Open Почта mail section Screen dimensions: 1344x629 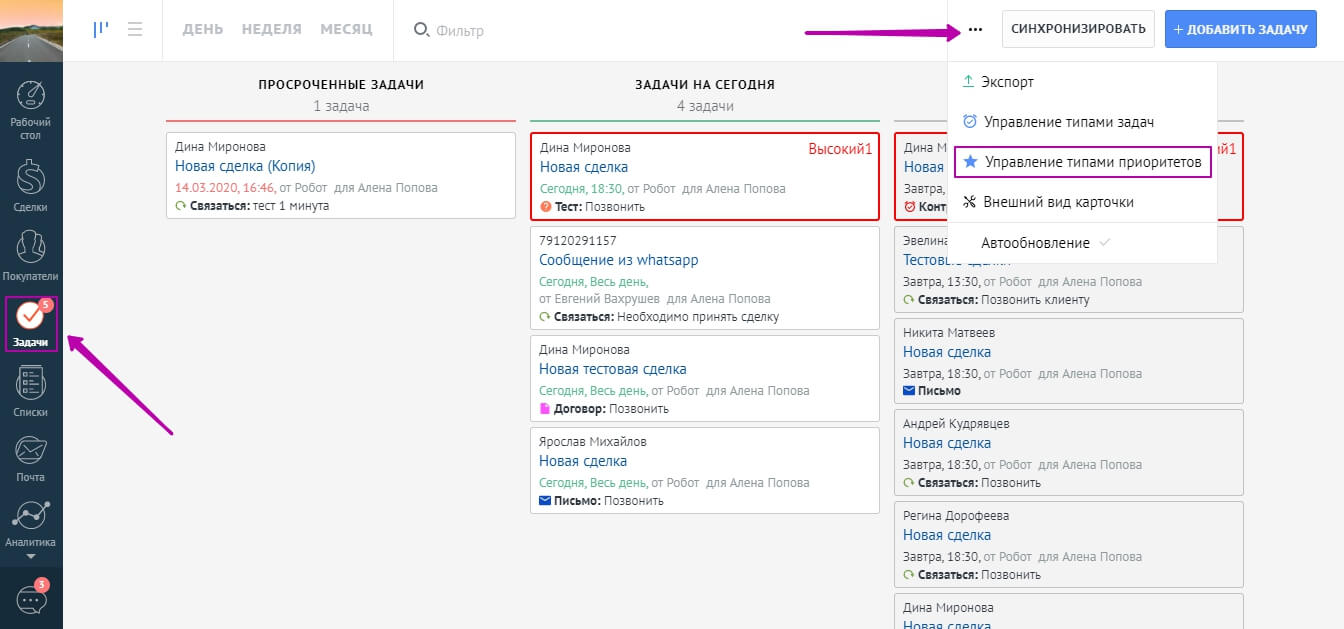31,458
